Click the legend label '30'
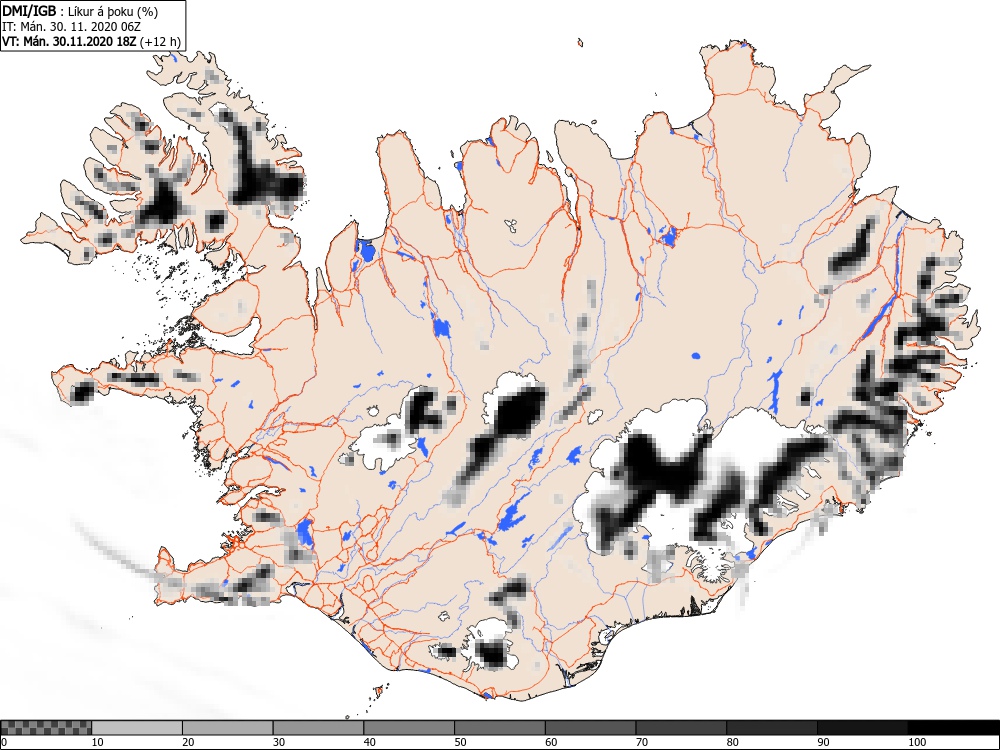Screen dimensions: 1000x750 tap(279, 742)
